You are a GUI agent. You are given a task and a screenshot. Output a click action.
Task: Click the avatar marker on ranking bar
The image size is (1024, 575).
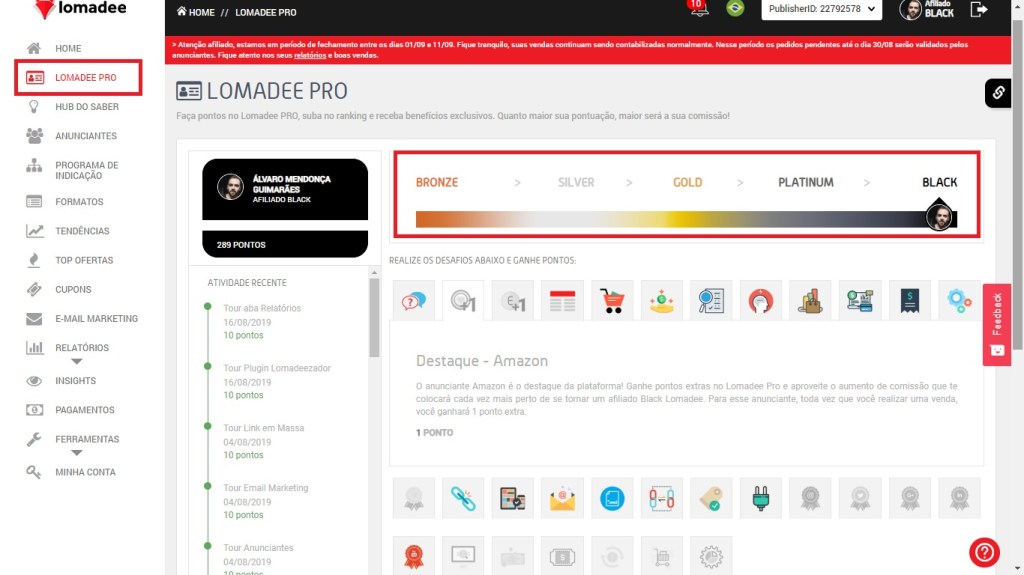938,216
